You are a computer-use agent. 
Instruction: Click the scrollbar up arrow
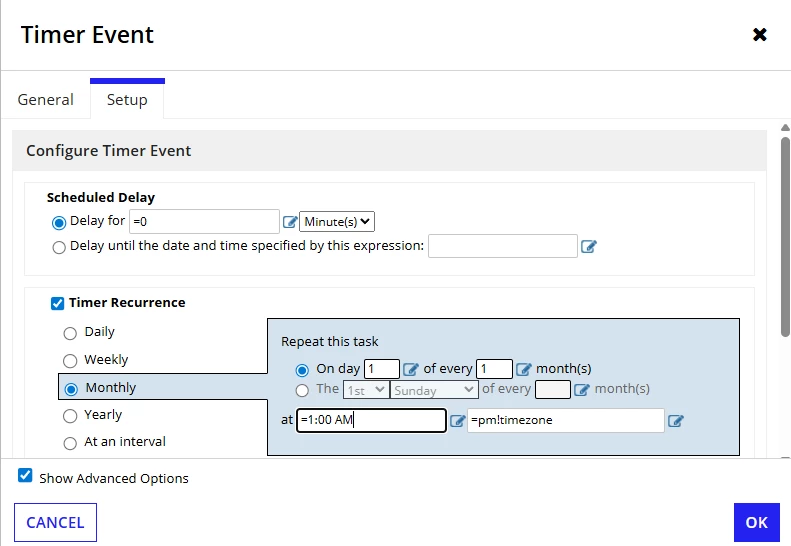(785, 128)
